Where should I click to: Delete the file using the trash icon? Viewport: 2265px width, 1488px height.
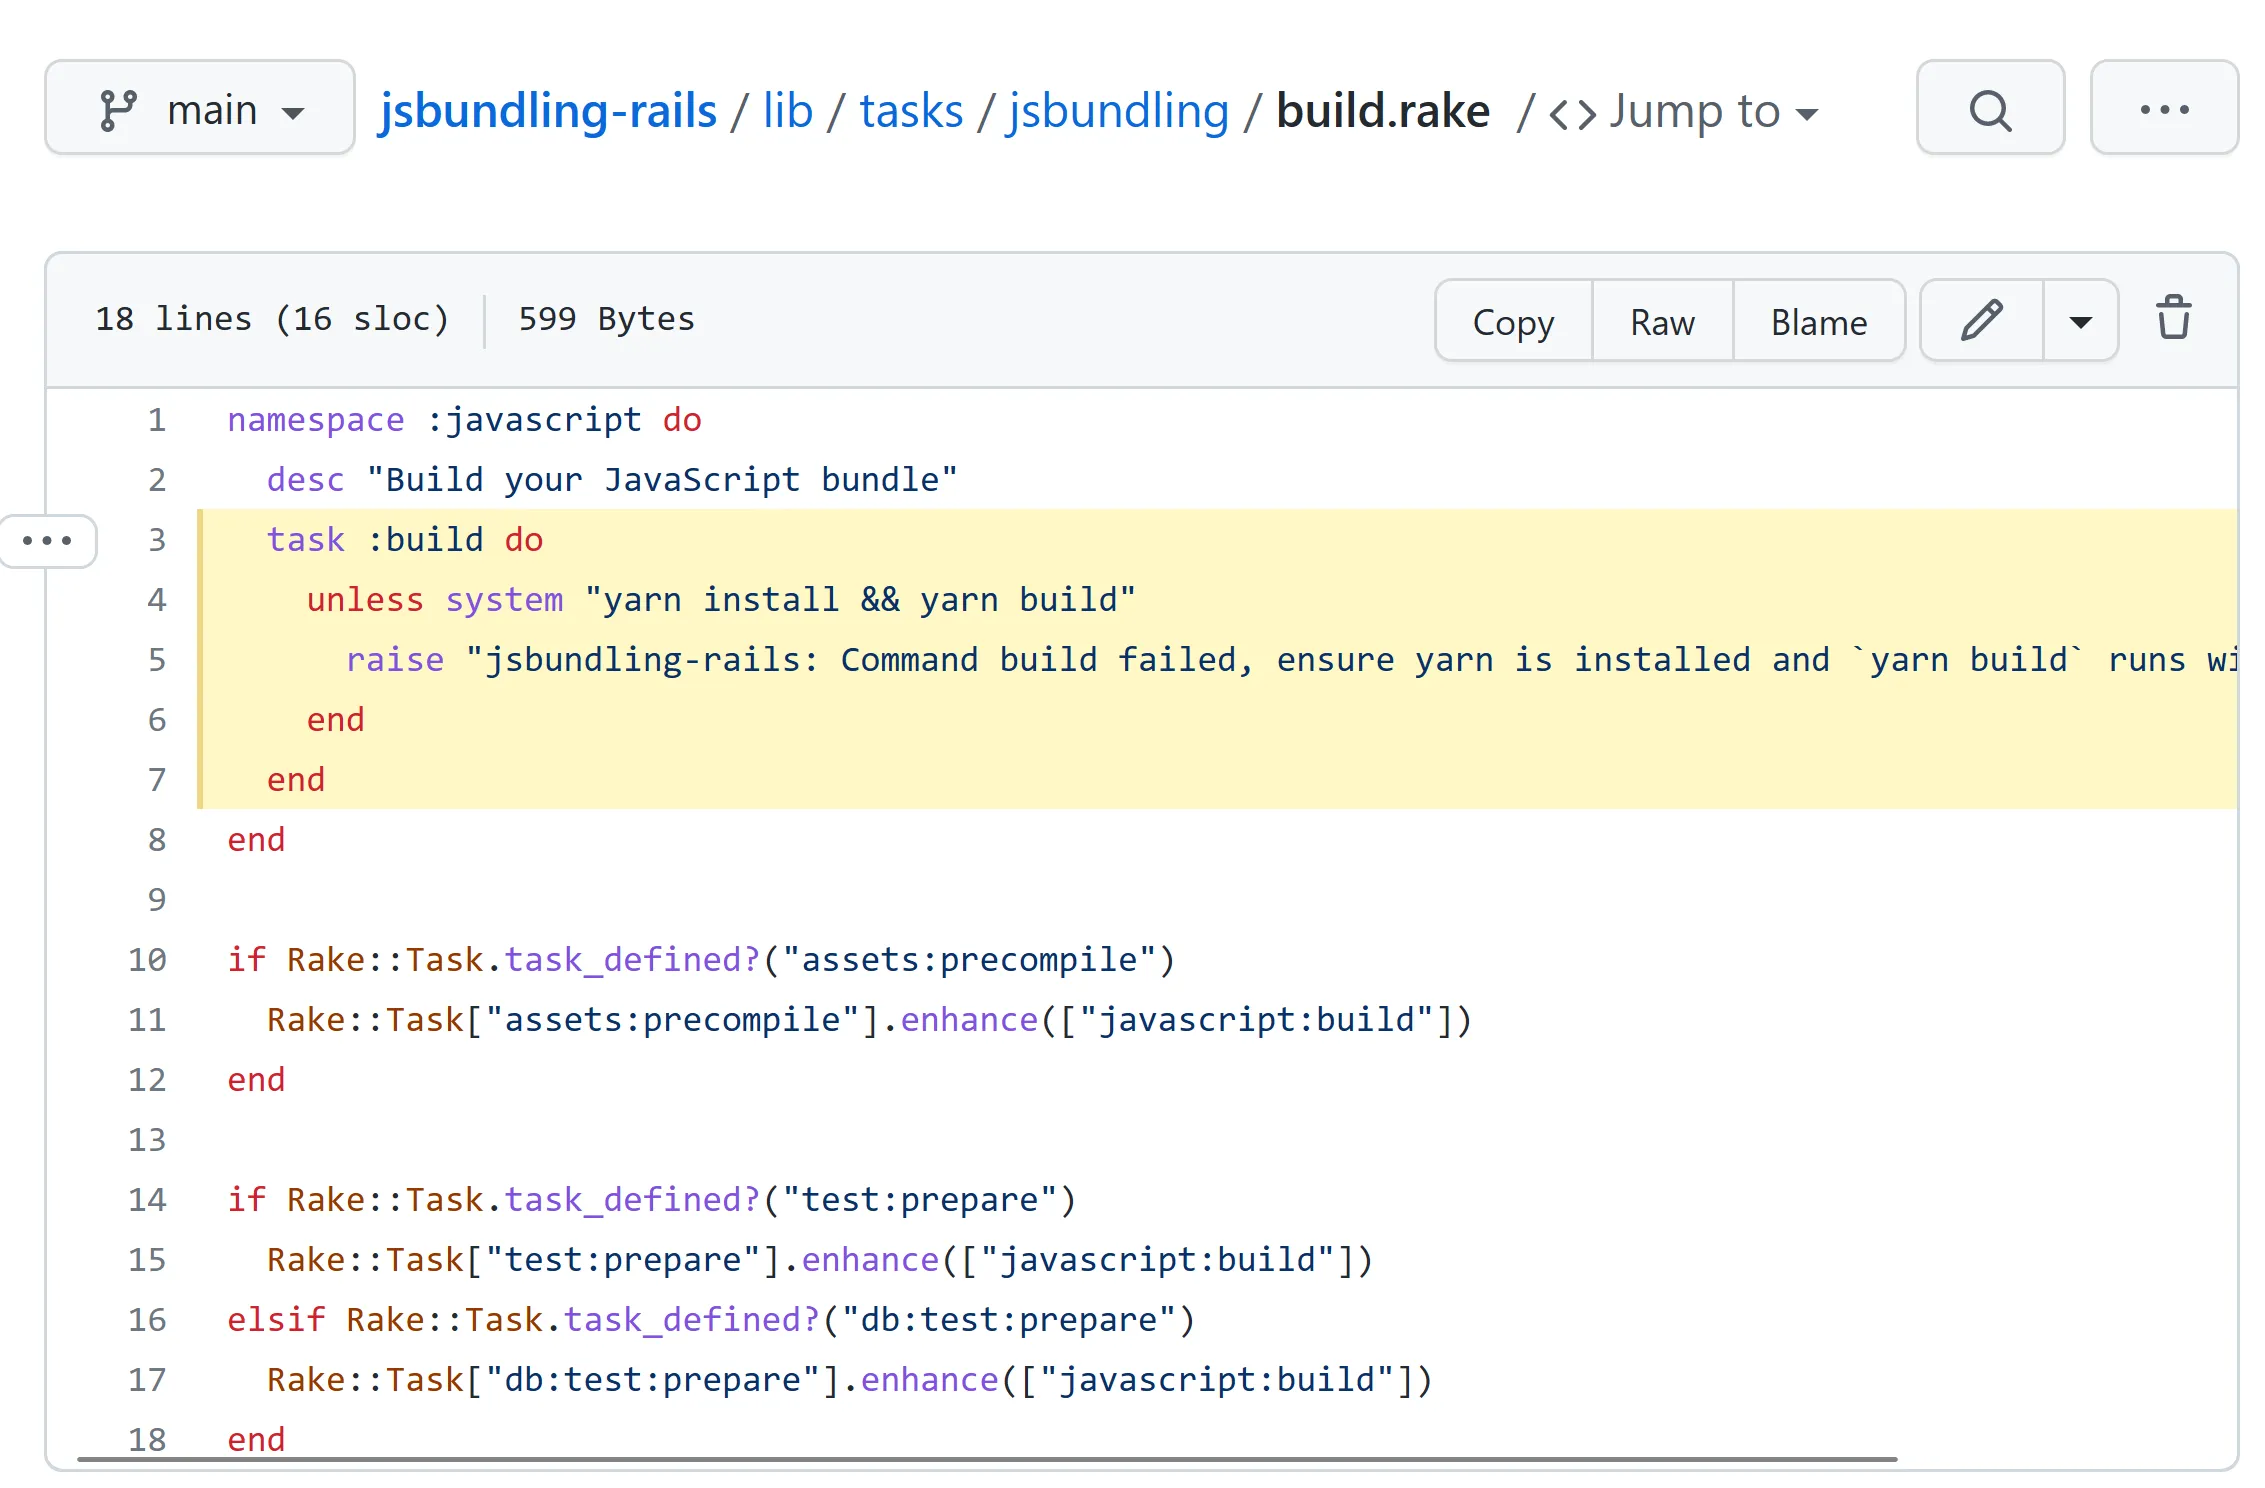click(2172, 318)
